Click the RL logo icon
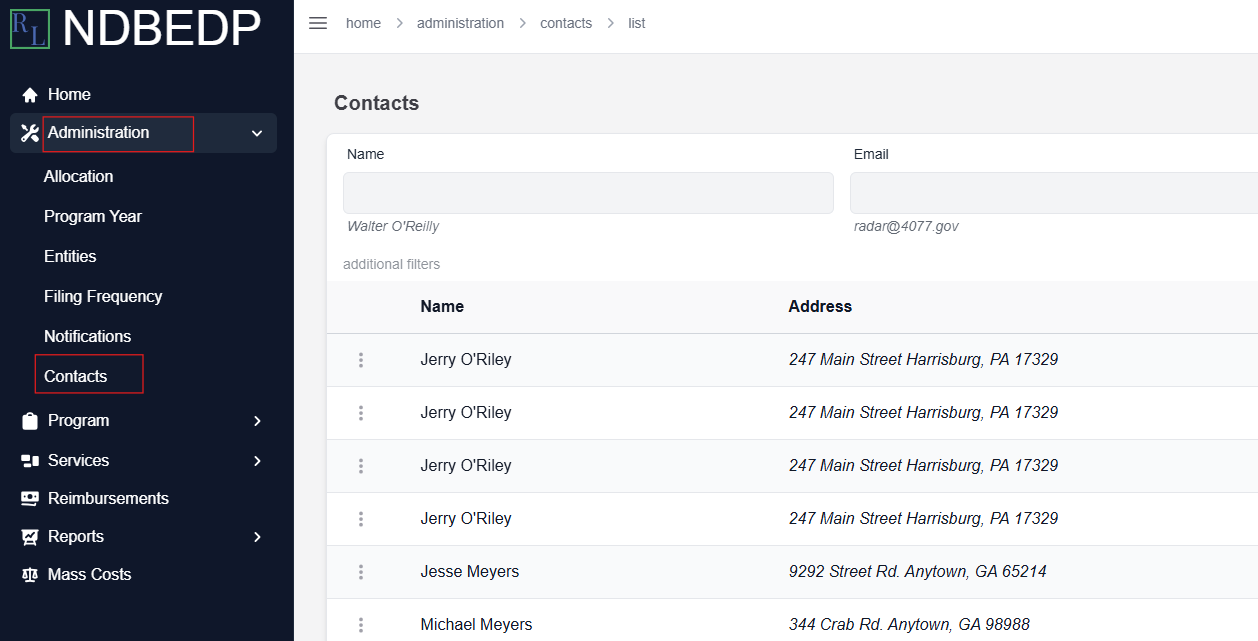This screenshot has width=1258, height=641. [x=30, y=29]
